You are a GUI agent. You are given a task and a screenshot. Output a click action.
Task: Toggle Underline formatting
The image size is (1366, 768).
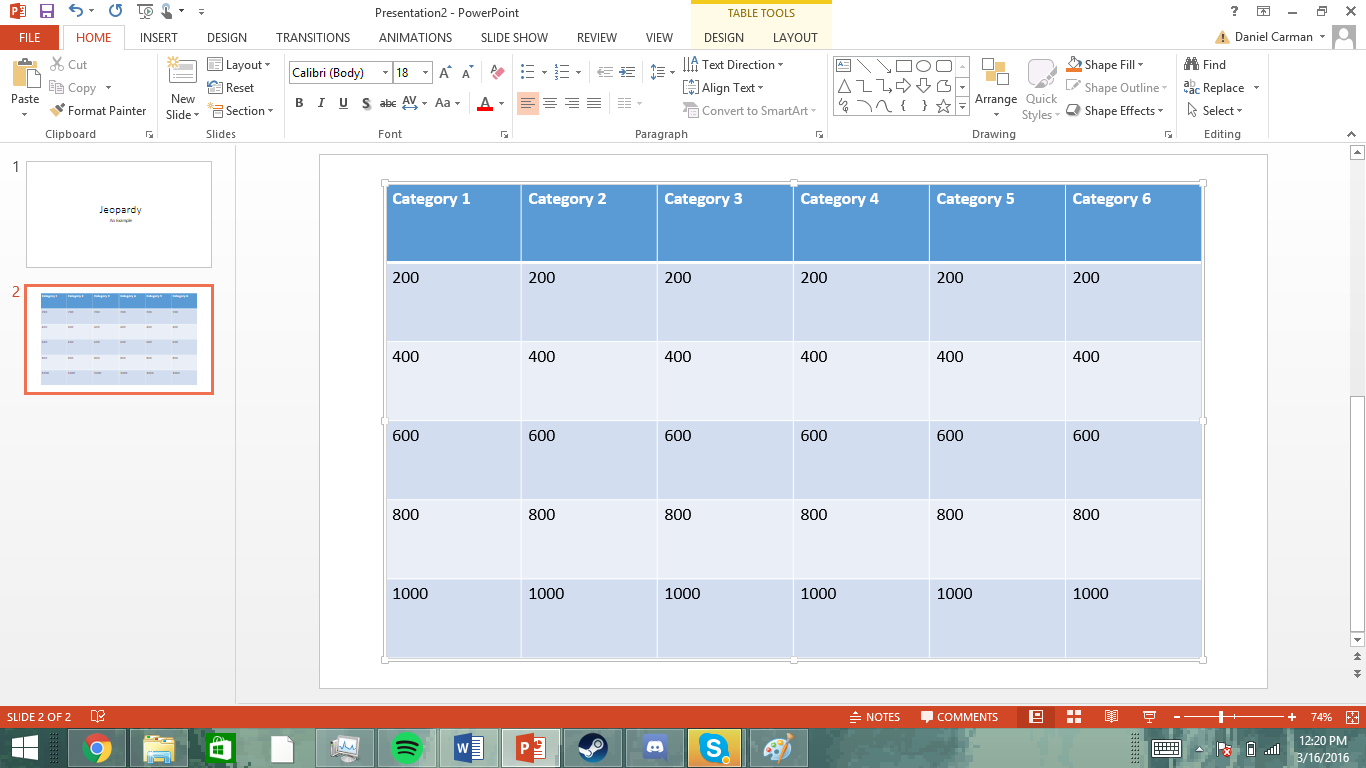pyautogui.click(x=343, y=103)
